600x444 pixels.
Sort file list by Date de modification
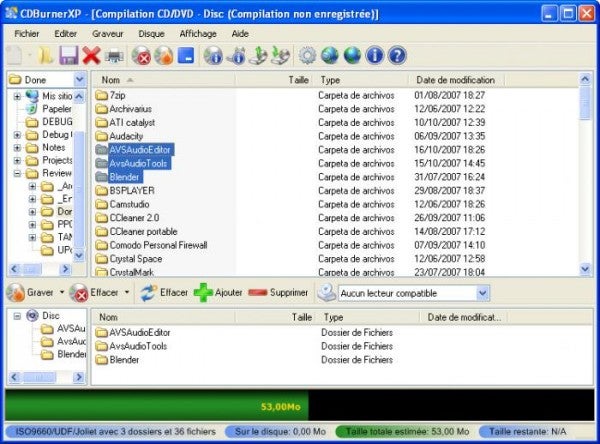click(456, 80)
